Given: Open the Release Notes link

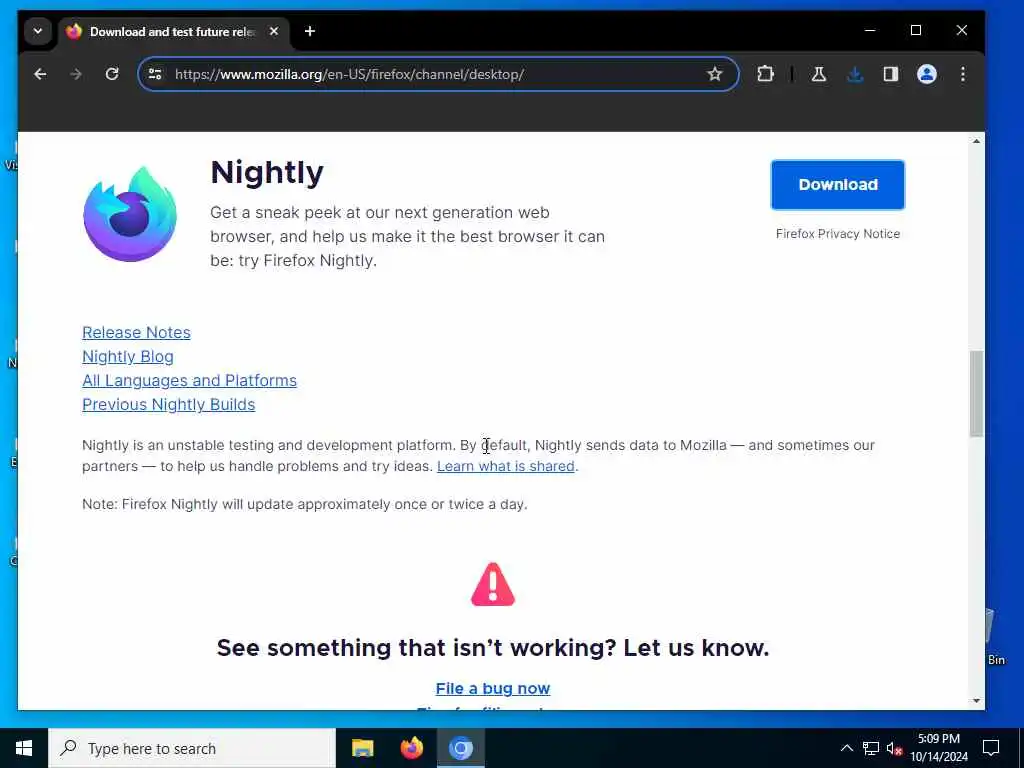Looking at the screenshot, I should click(136, 332).
